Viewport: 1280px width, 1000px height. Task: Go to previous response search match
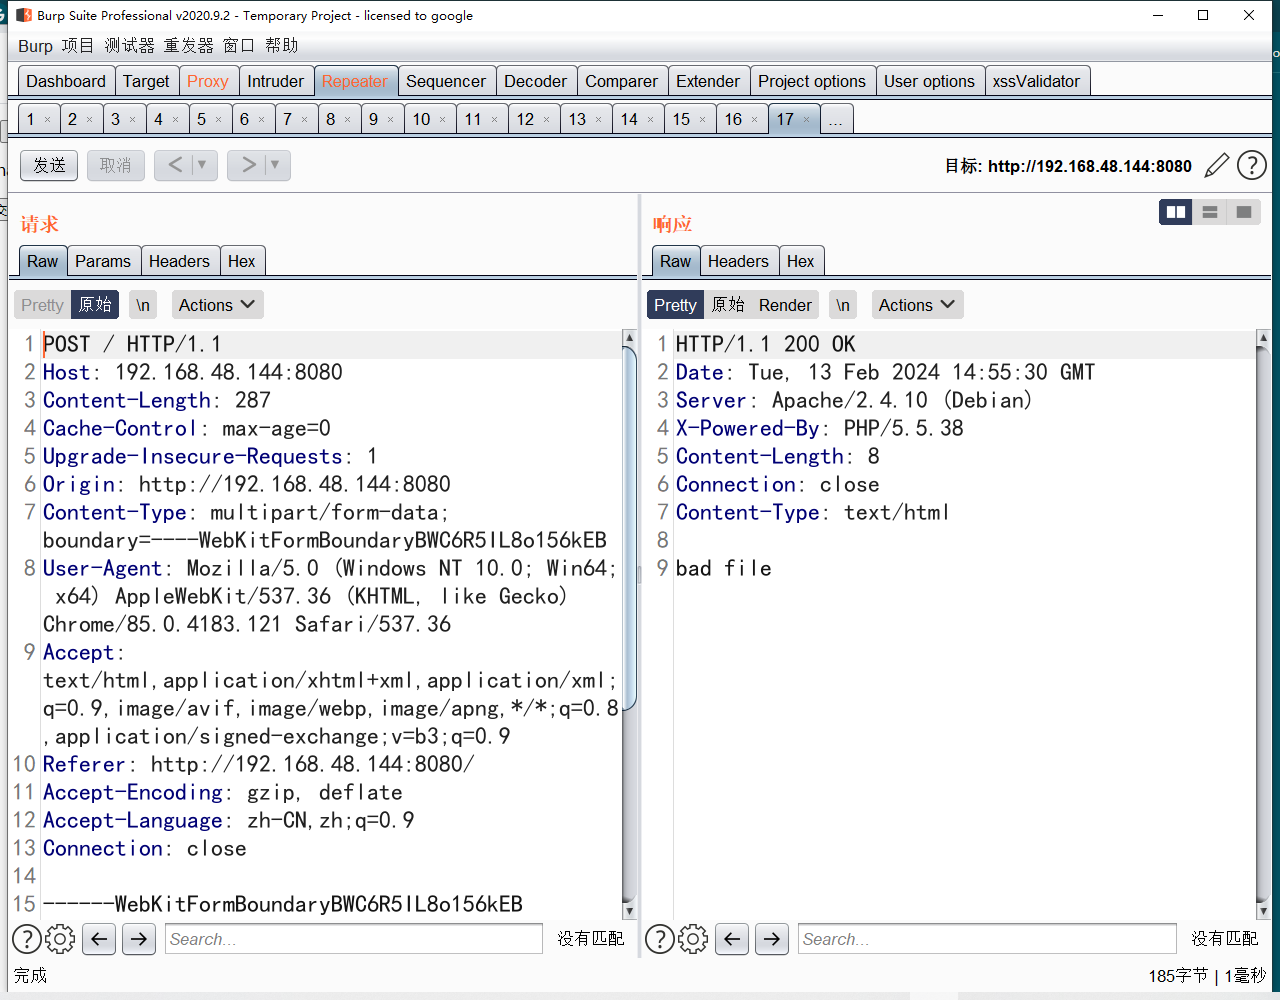coord(732,939)
